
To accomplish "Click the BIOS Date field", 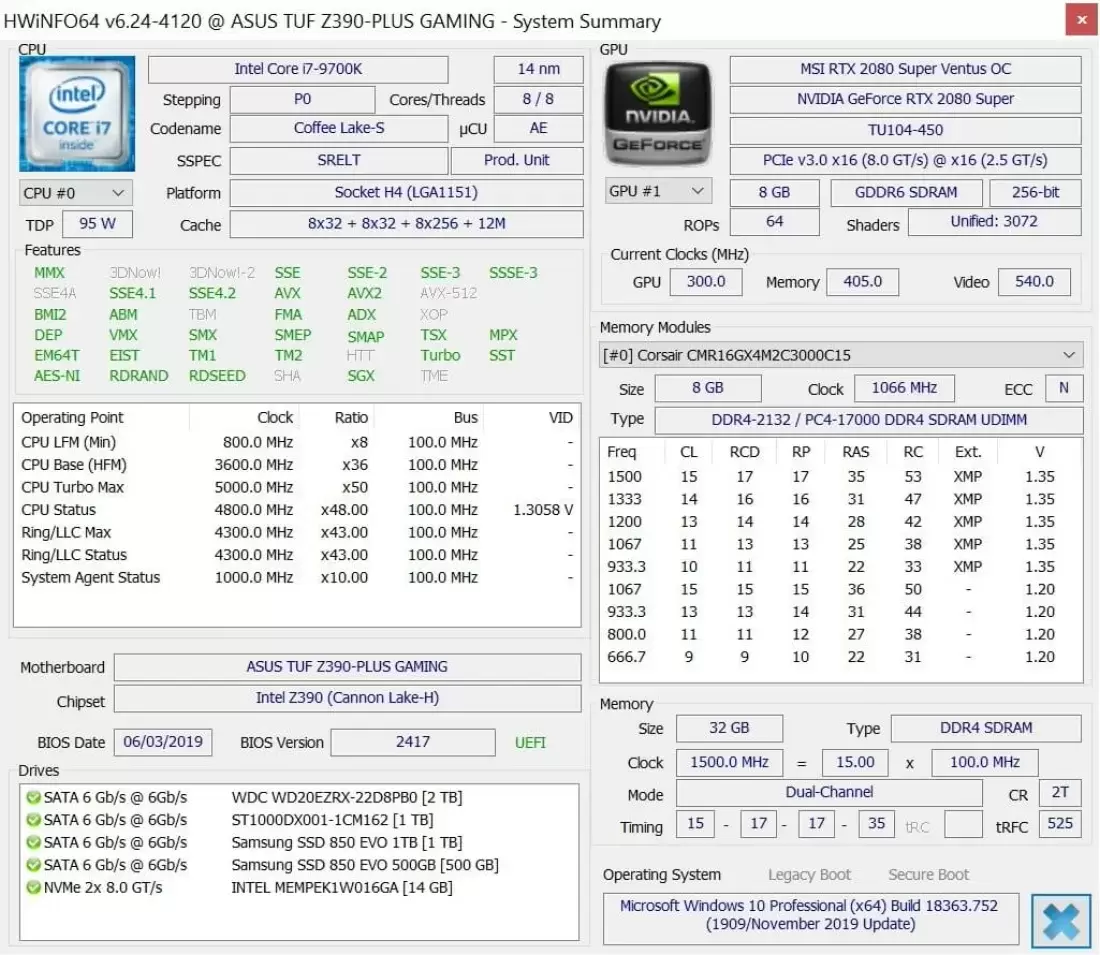I will (x=163, y=742).
